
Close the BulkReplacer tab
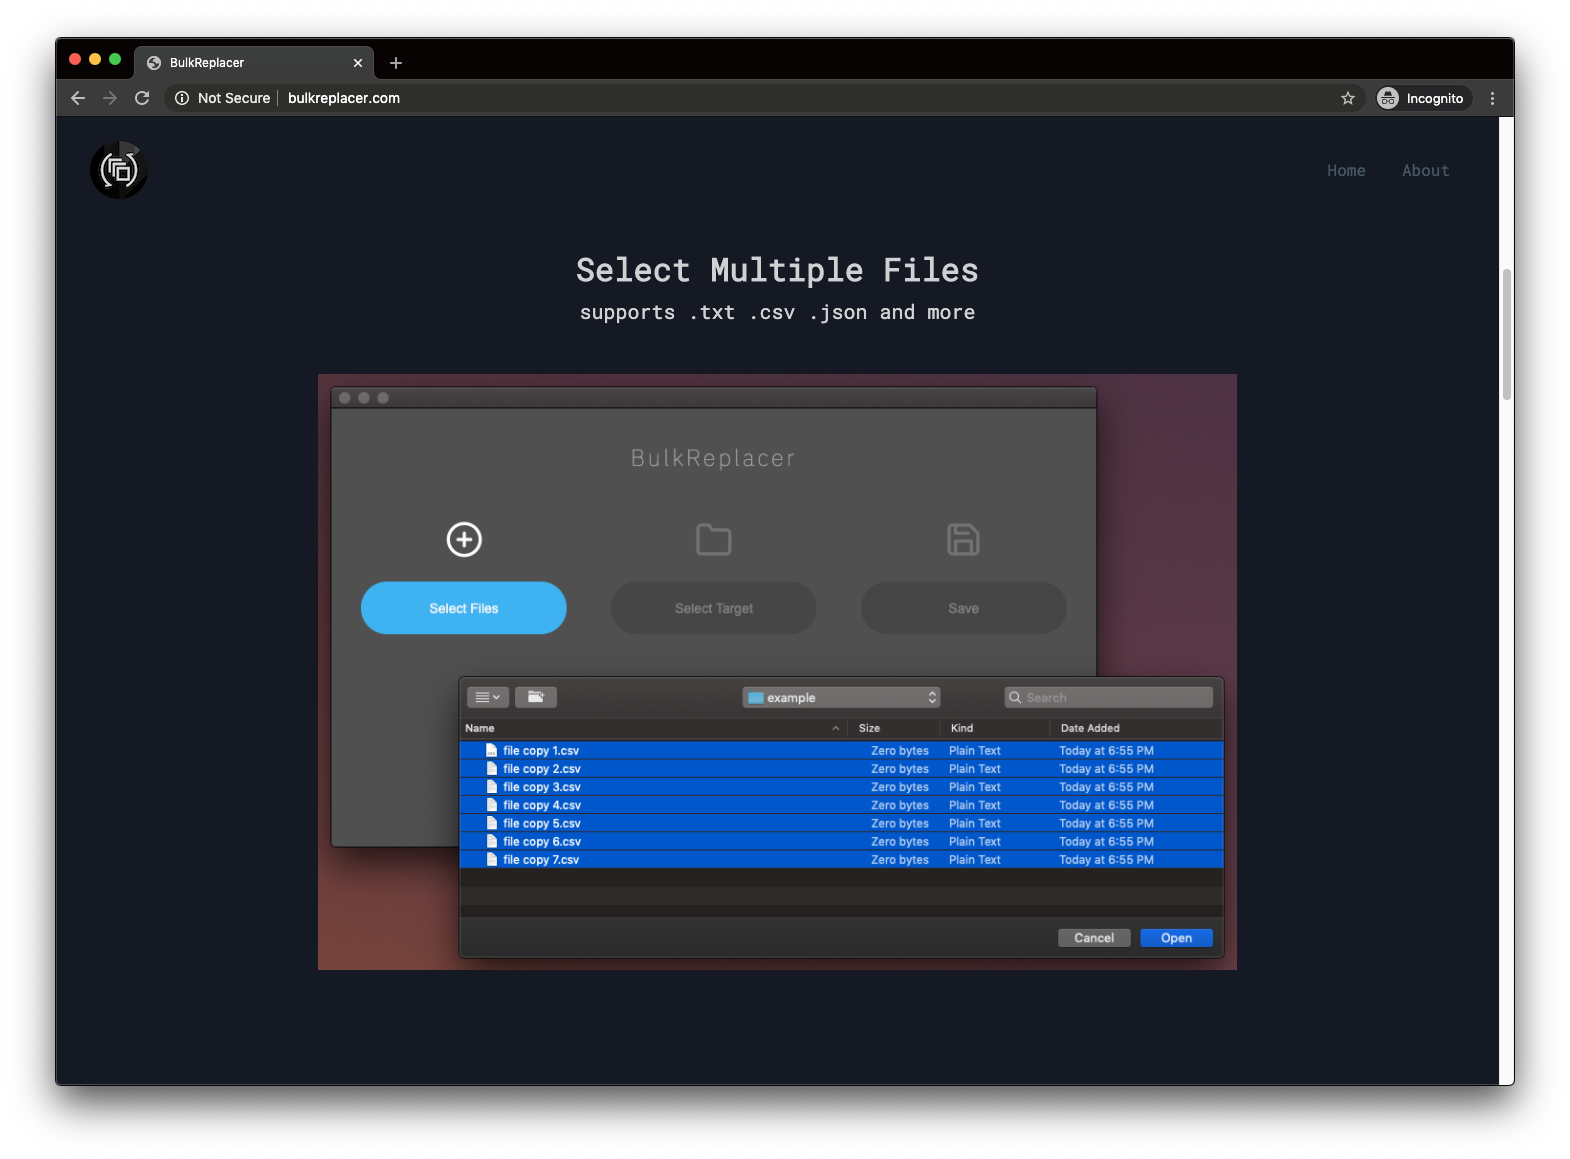pyautogui.click(x=358, y=63)
